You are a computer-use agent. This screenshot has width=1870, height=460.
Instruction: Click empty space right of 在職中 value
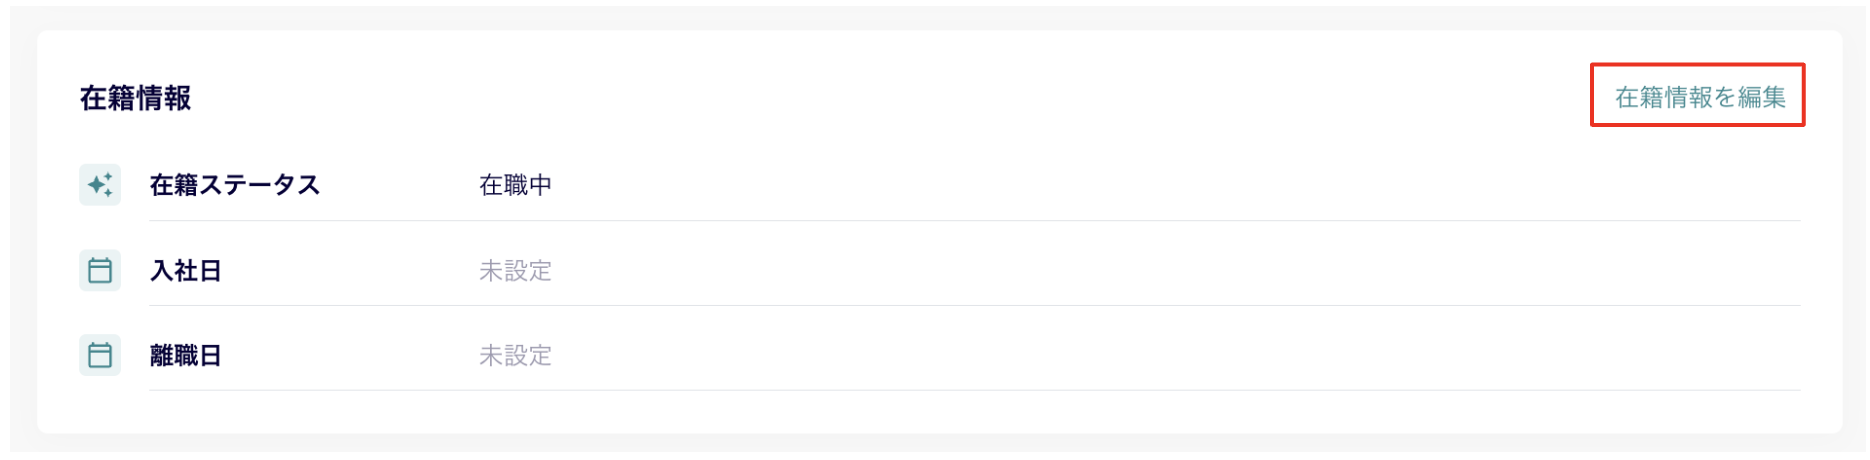pyautogui.click(x=1175, y=185)
